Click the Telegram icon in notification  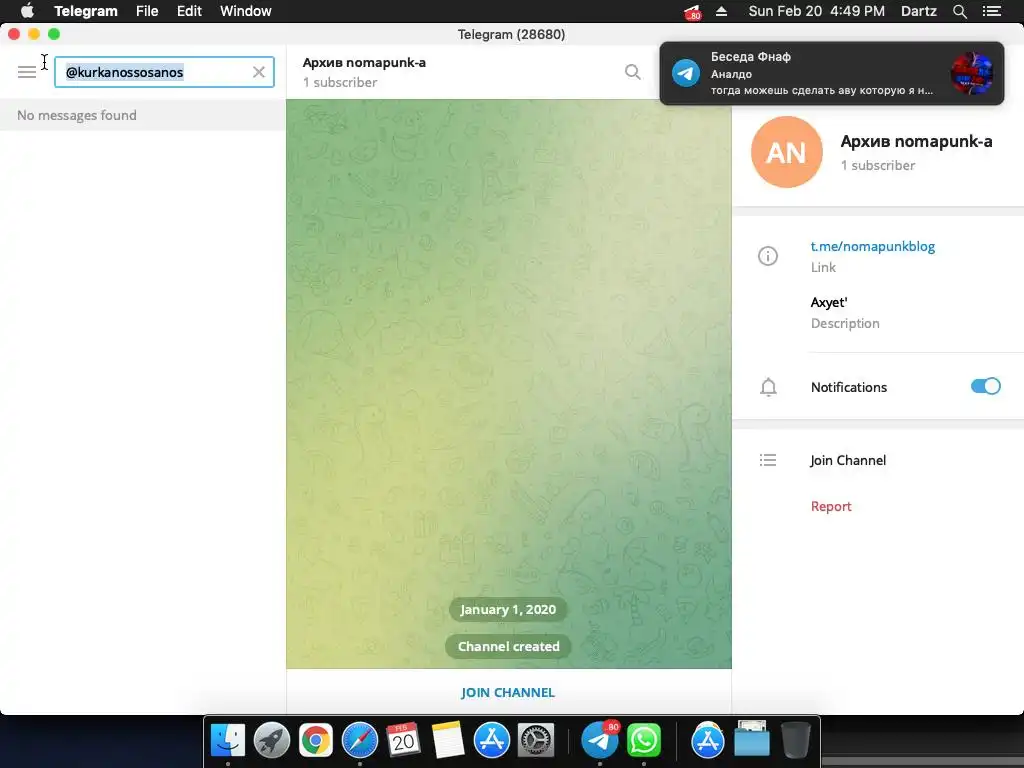coord(686,73)
